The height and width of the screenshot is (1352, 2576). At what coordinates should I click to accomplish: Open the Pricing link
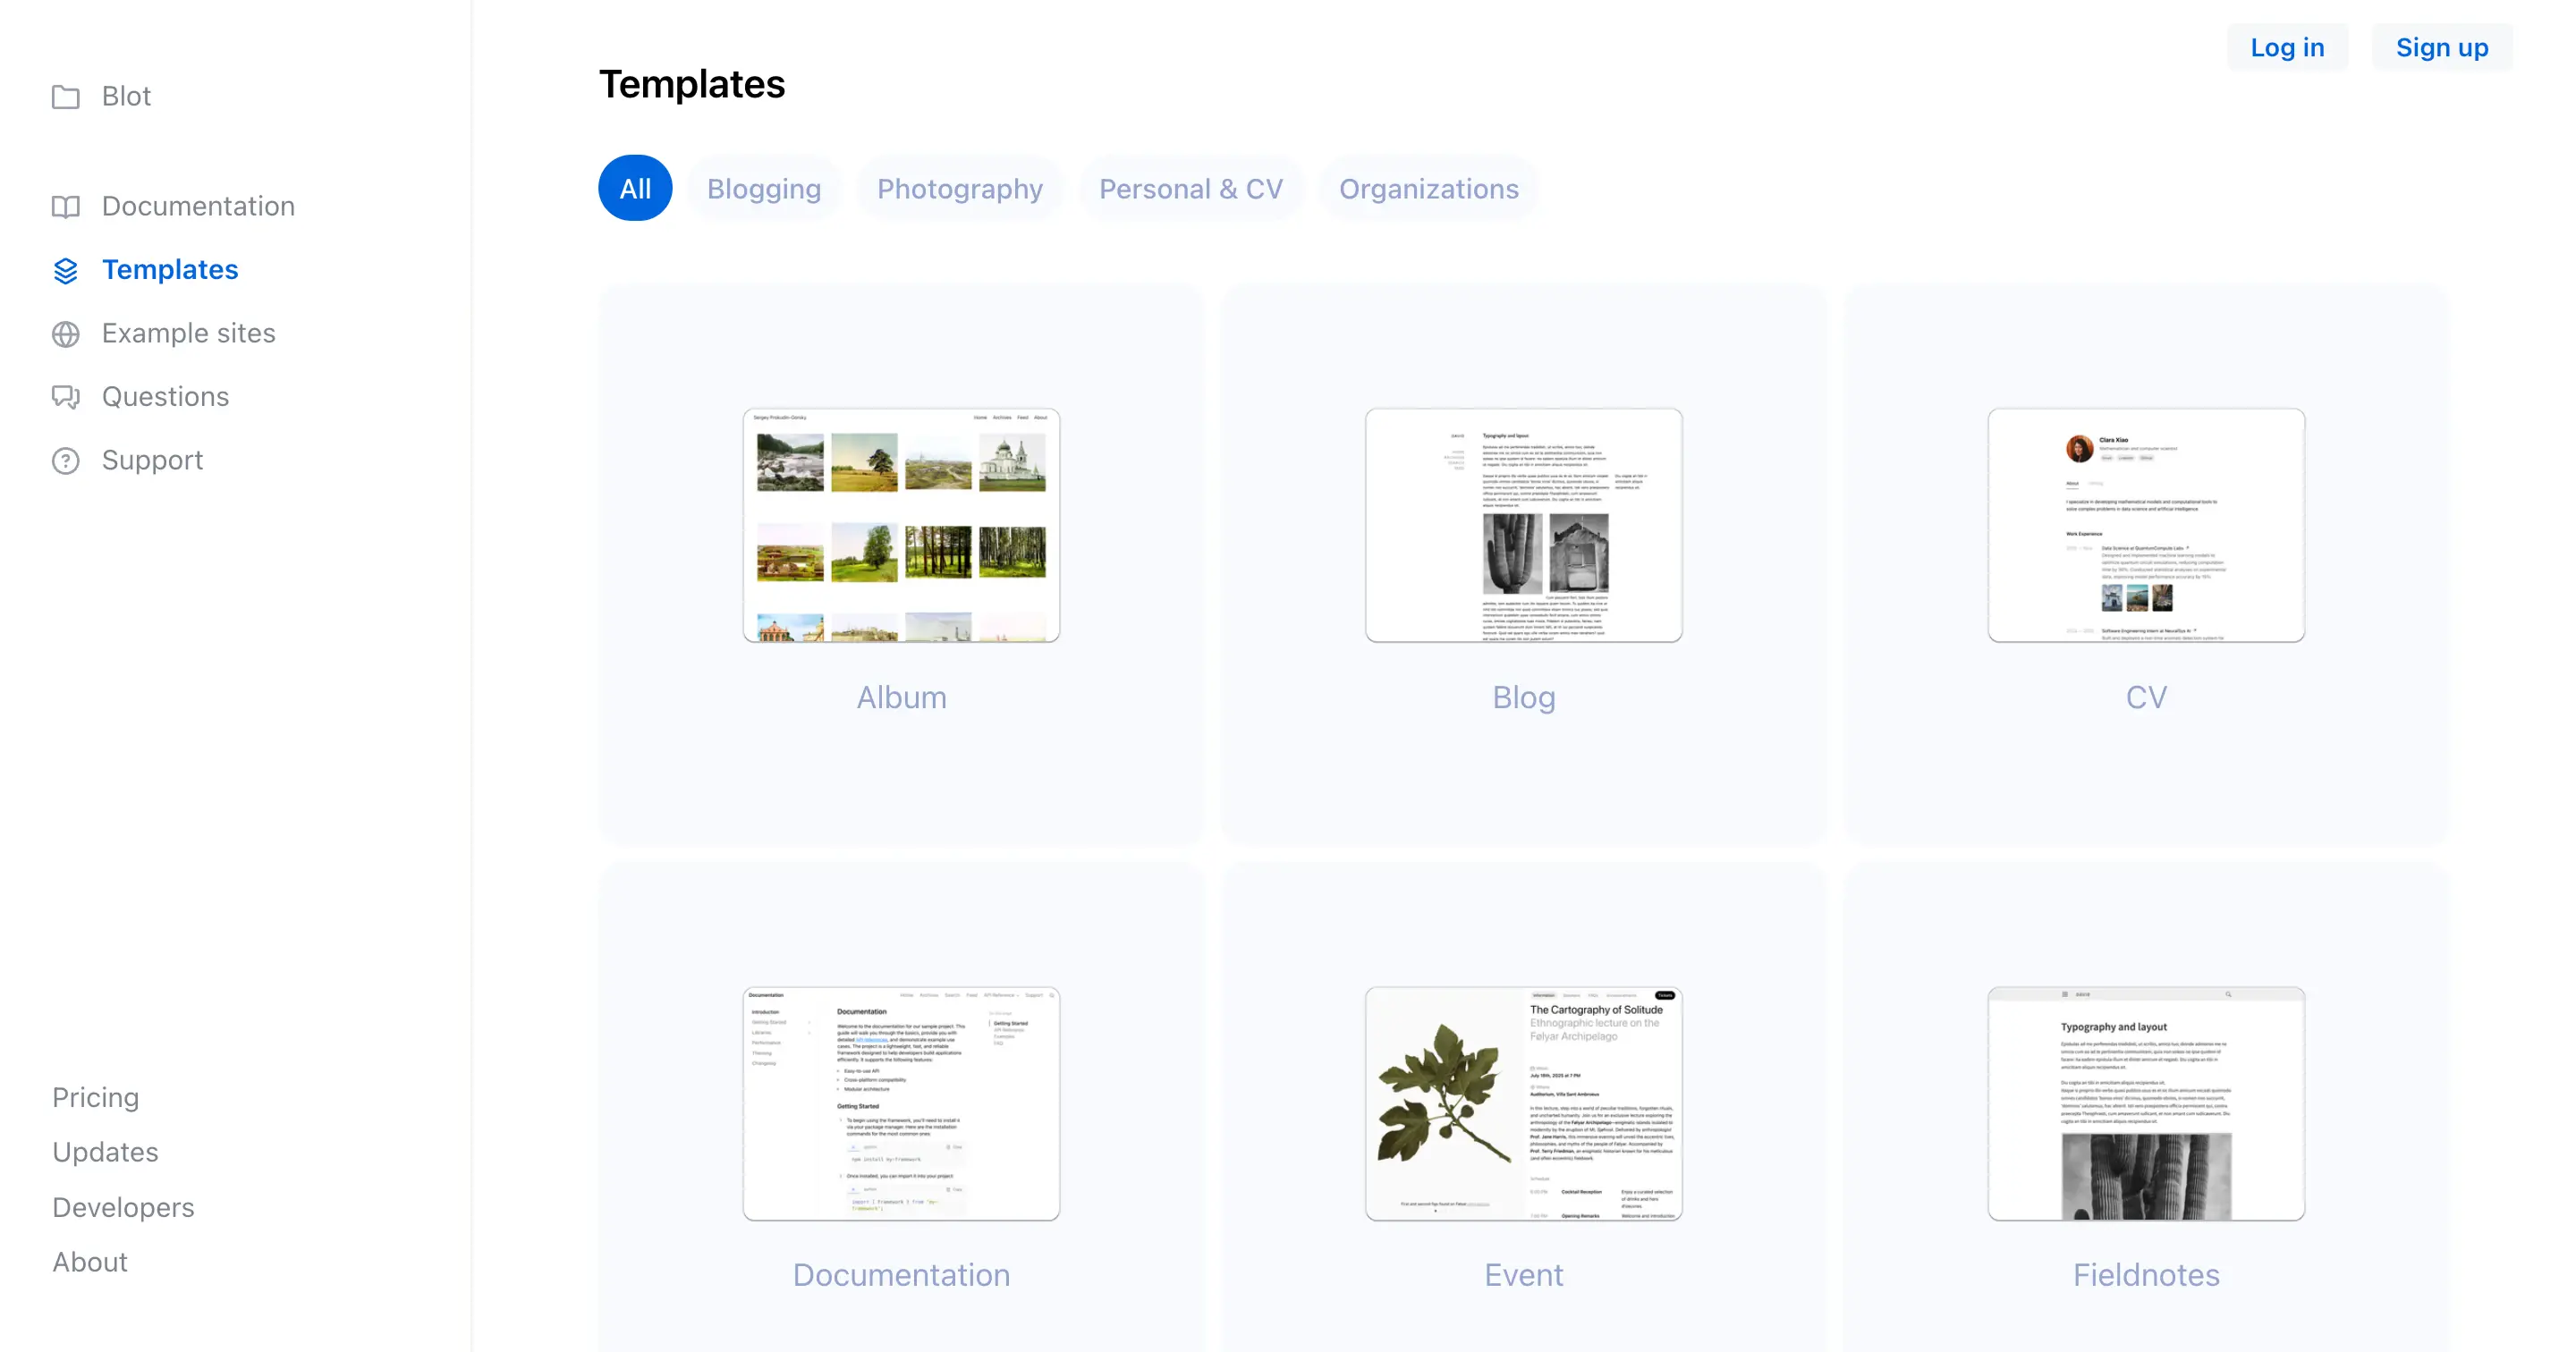[x=96, y=1097]
